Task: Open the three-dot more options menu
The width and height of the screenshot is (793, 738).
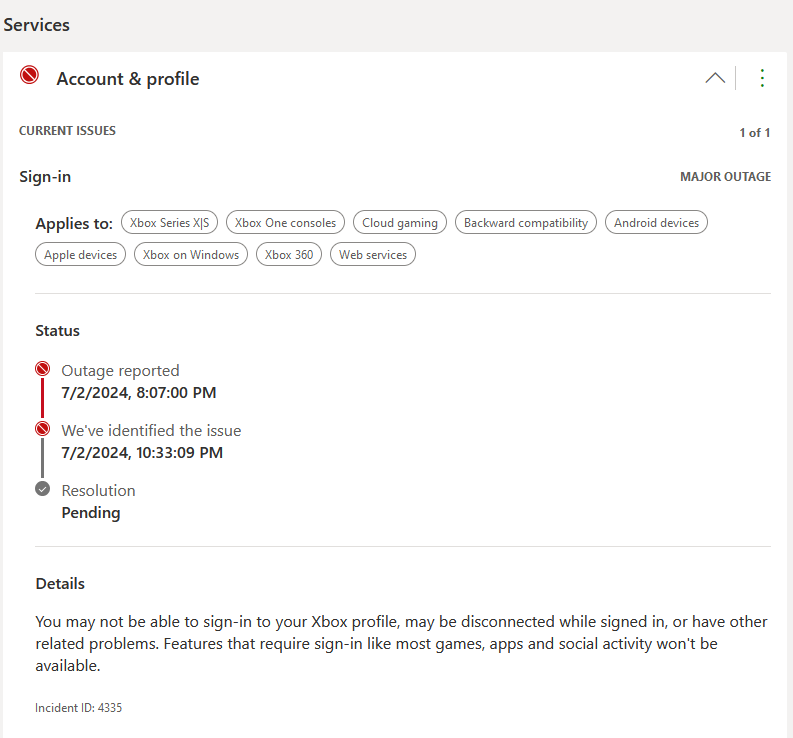Action: (762, 78)
